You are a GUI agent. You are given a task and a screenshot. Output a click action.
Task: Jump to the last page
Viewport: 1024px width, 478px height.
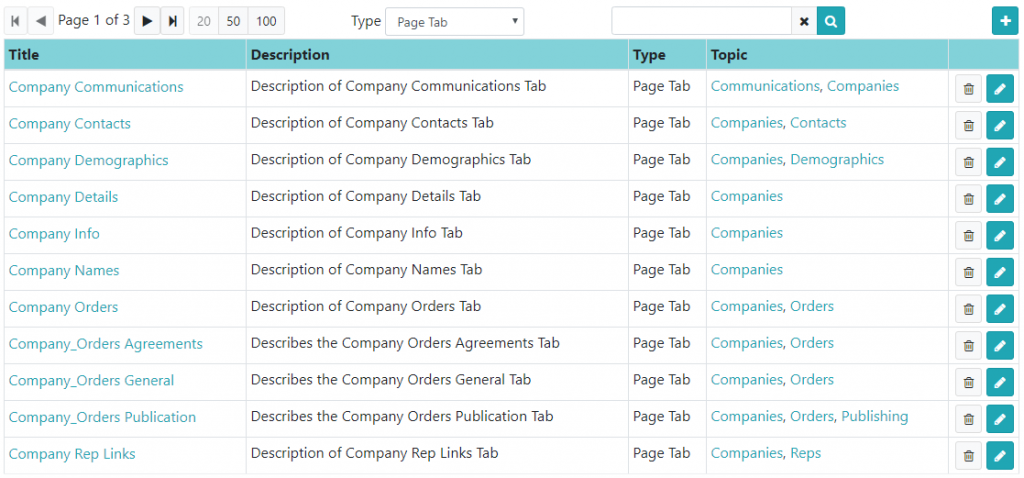click(172, 22)
